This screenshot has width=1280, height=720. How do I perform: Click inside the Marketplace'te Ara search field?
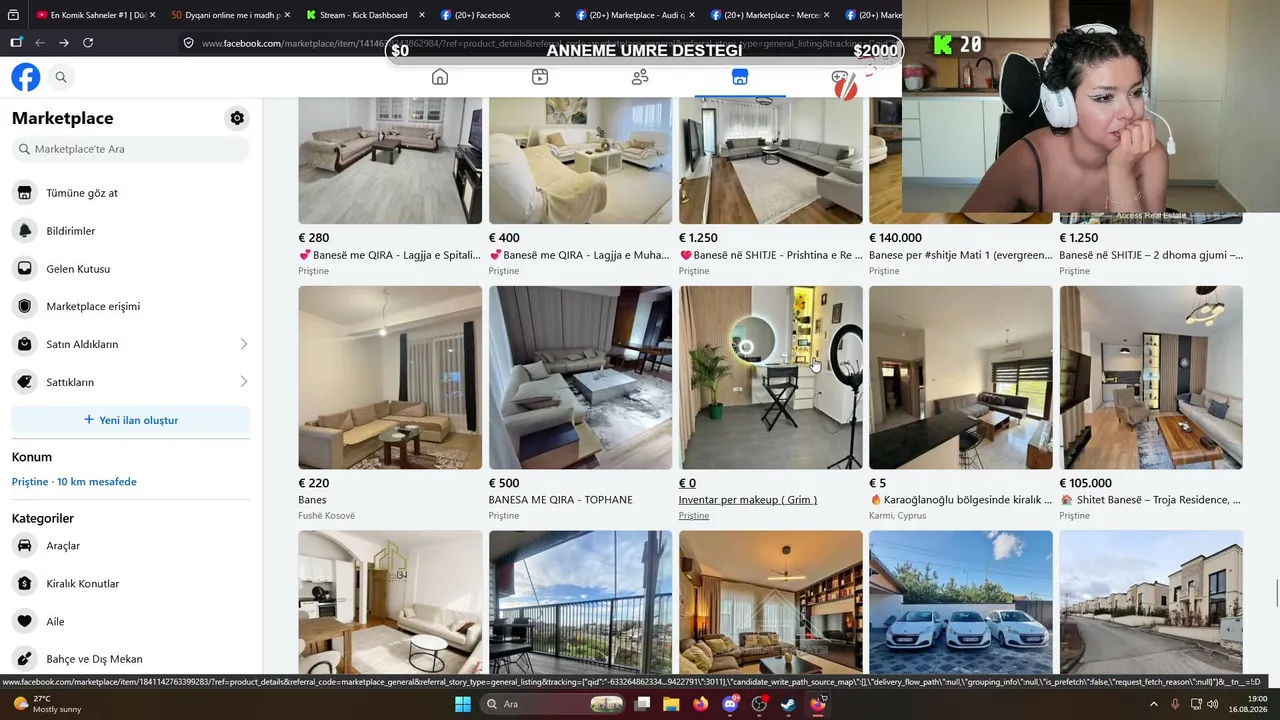point(131,149)
